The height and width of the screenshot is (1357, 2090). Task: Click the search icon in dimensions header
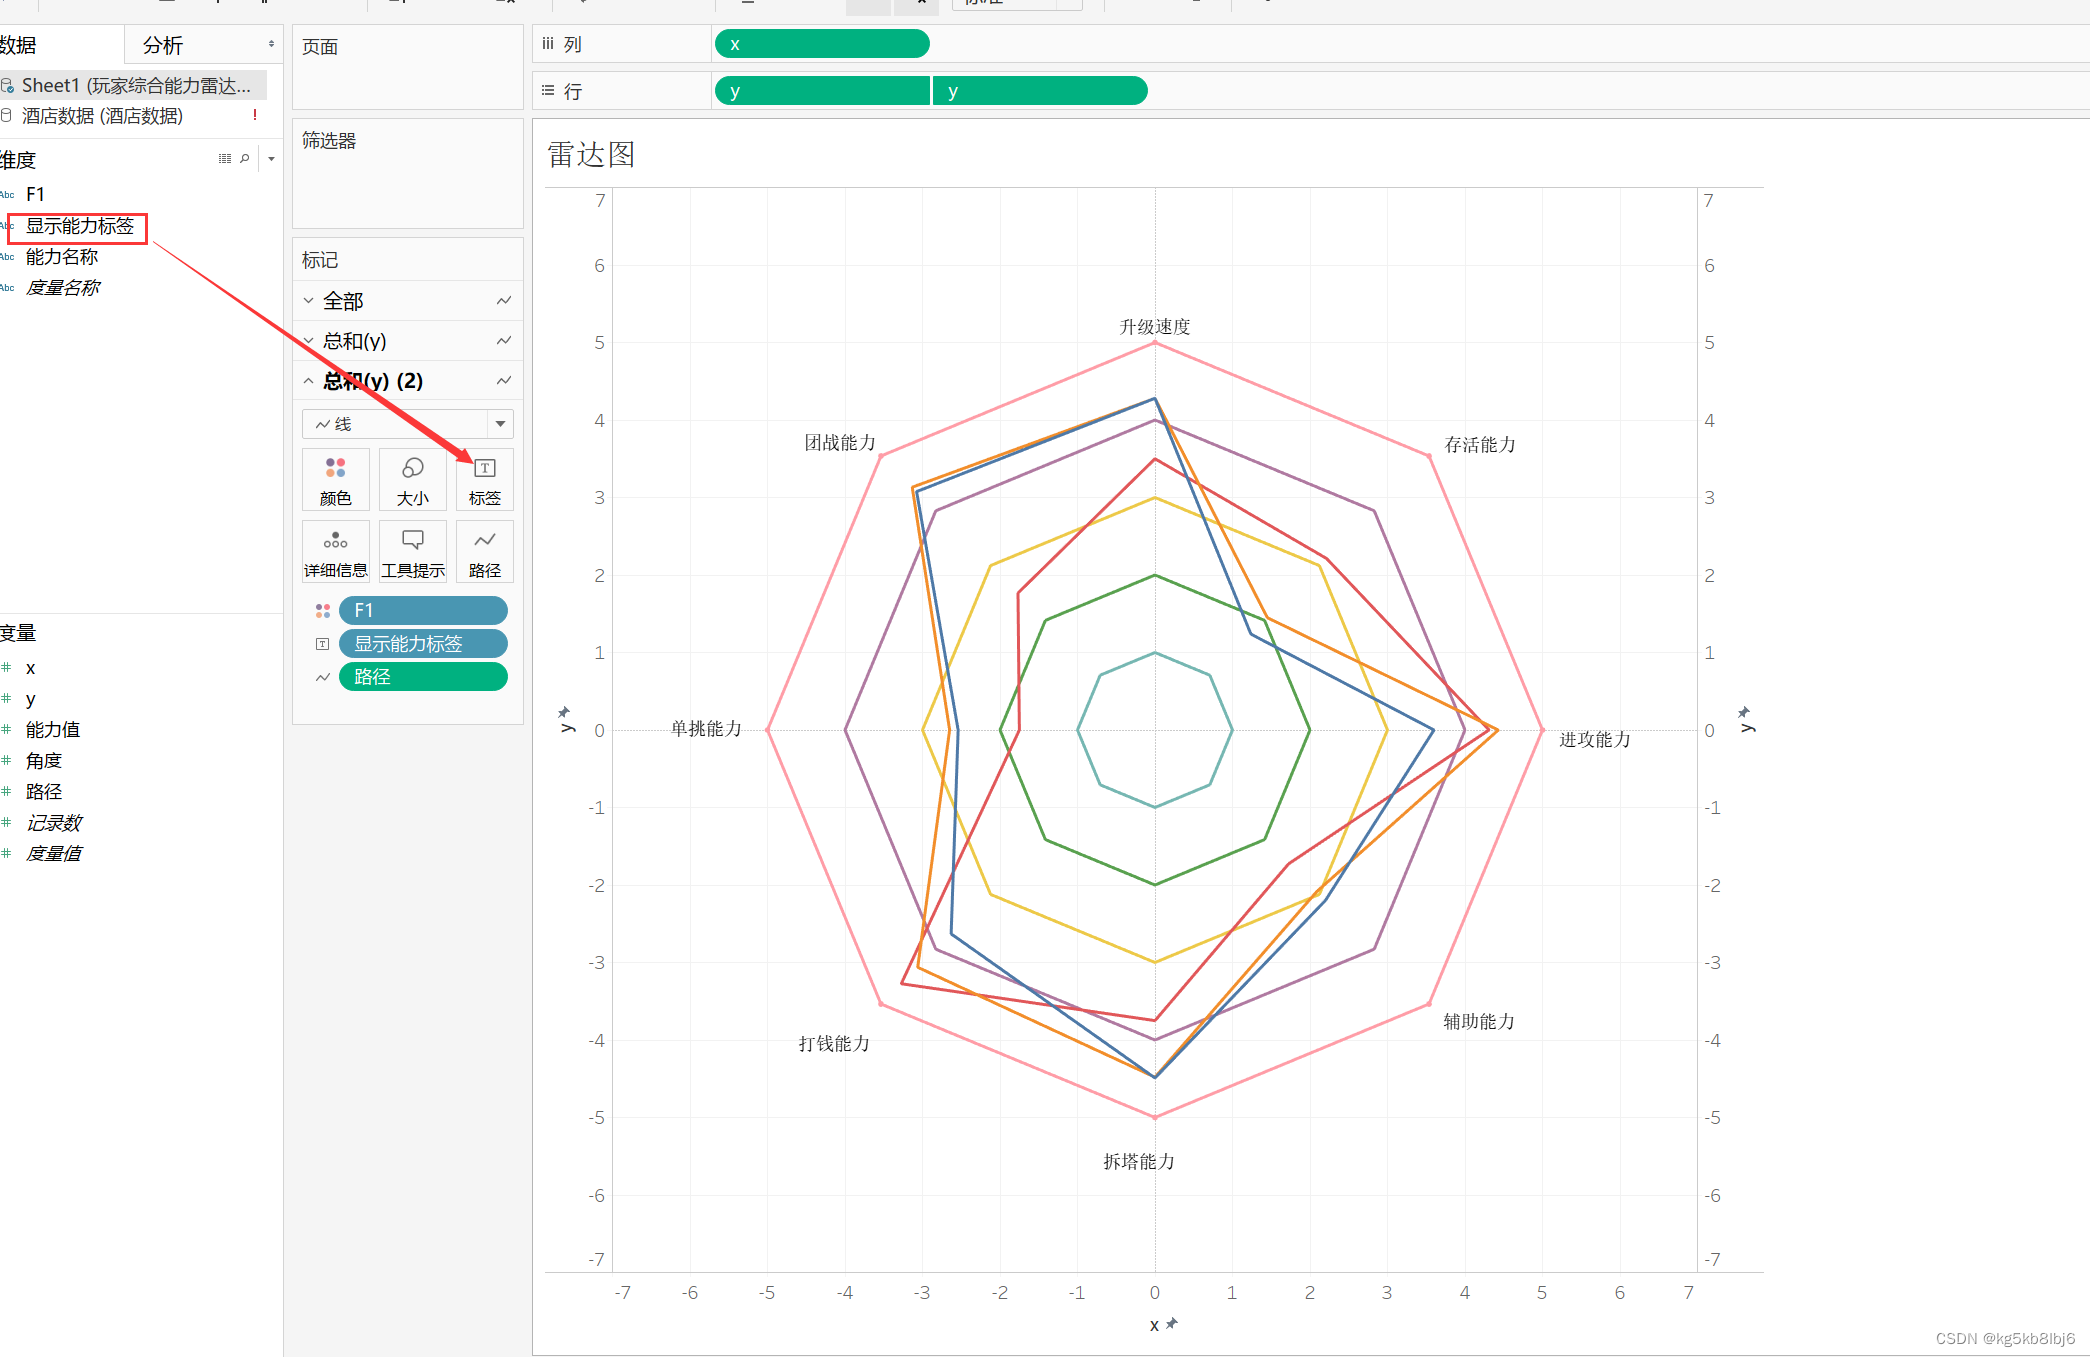point(244,158)
